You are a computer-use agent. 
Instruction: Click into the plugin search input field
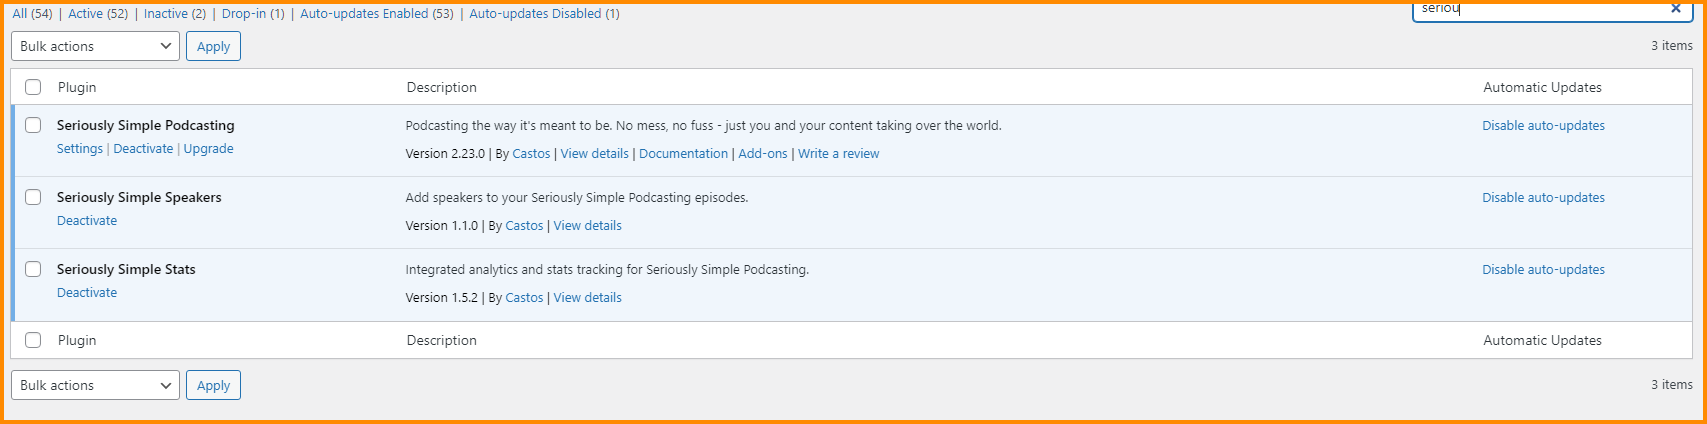coord(1535,9)
